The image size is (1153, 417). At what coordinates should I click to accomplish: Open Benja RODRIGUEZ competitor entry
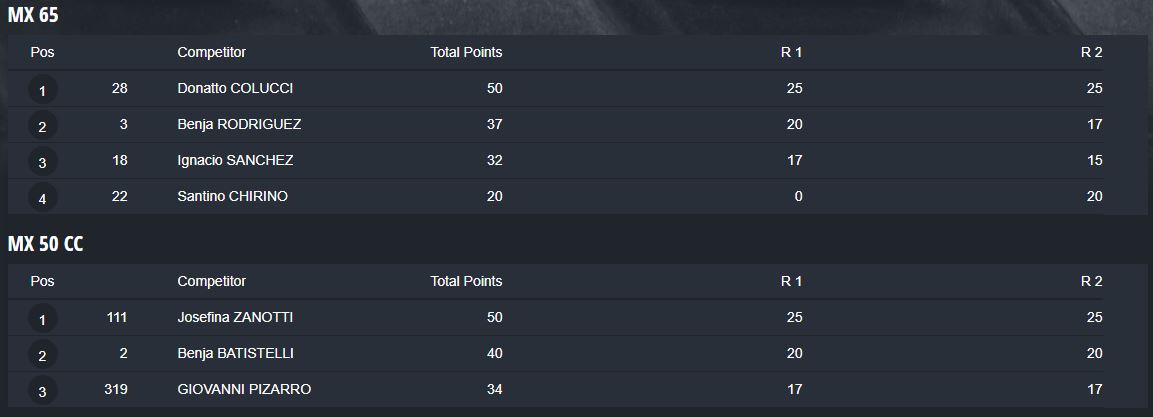point(239,124)
